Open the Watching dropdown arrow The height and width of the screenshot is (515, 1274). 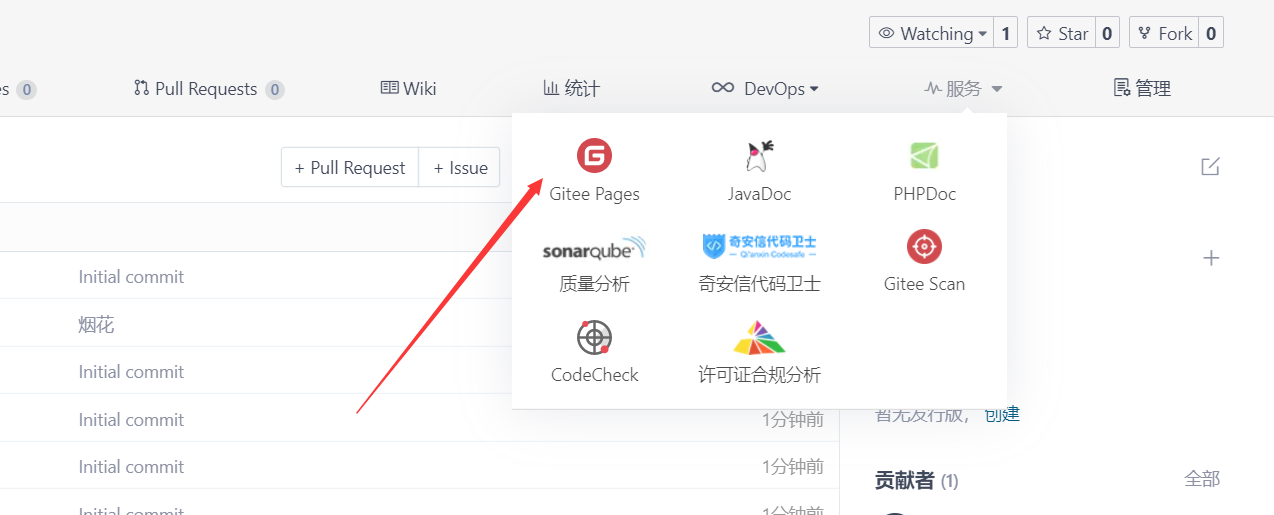pos(983,34)
